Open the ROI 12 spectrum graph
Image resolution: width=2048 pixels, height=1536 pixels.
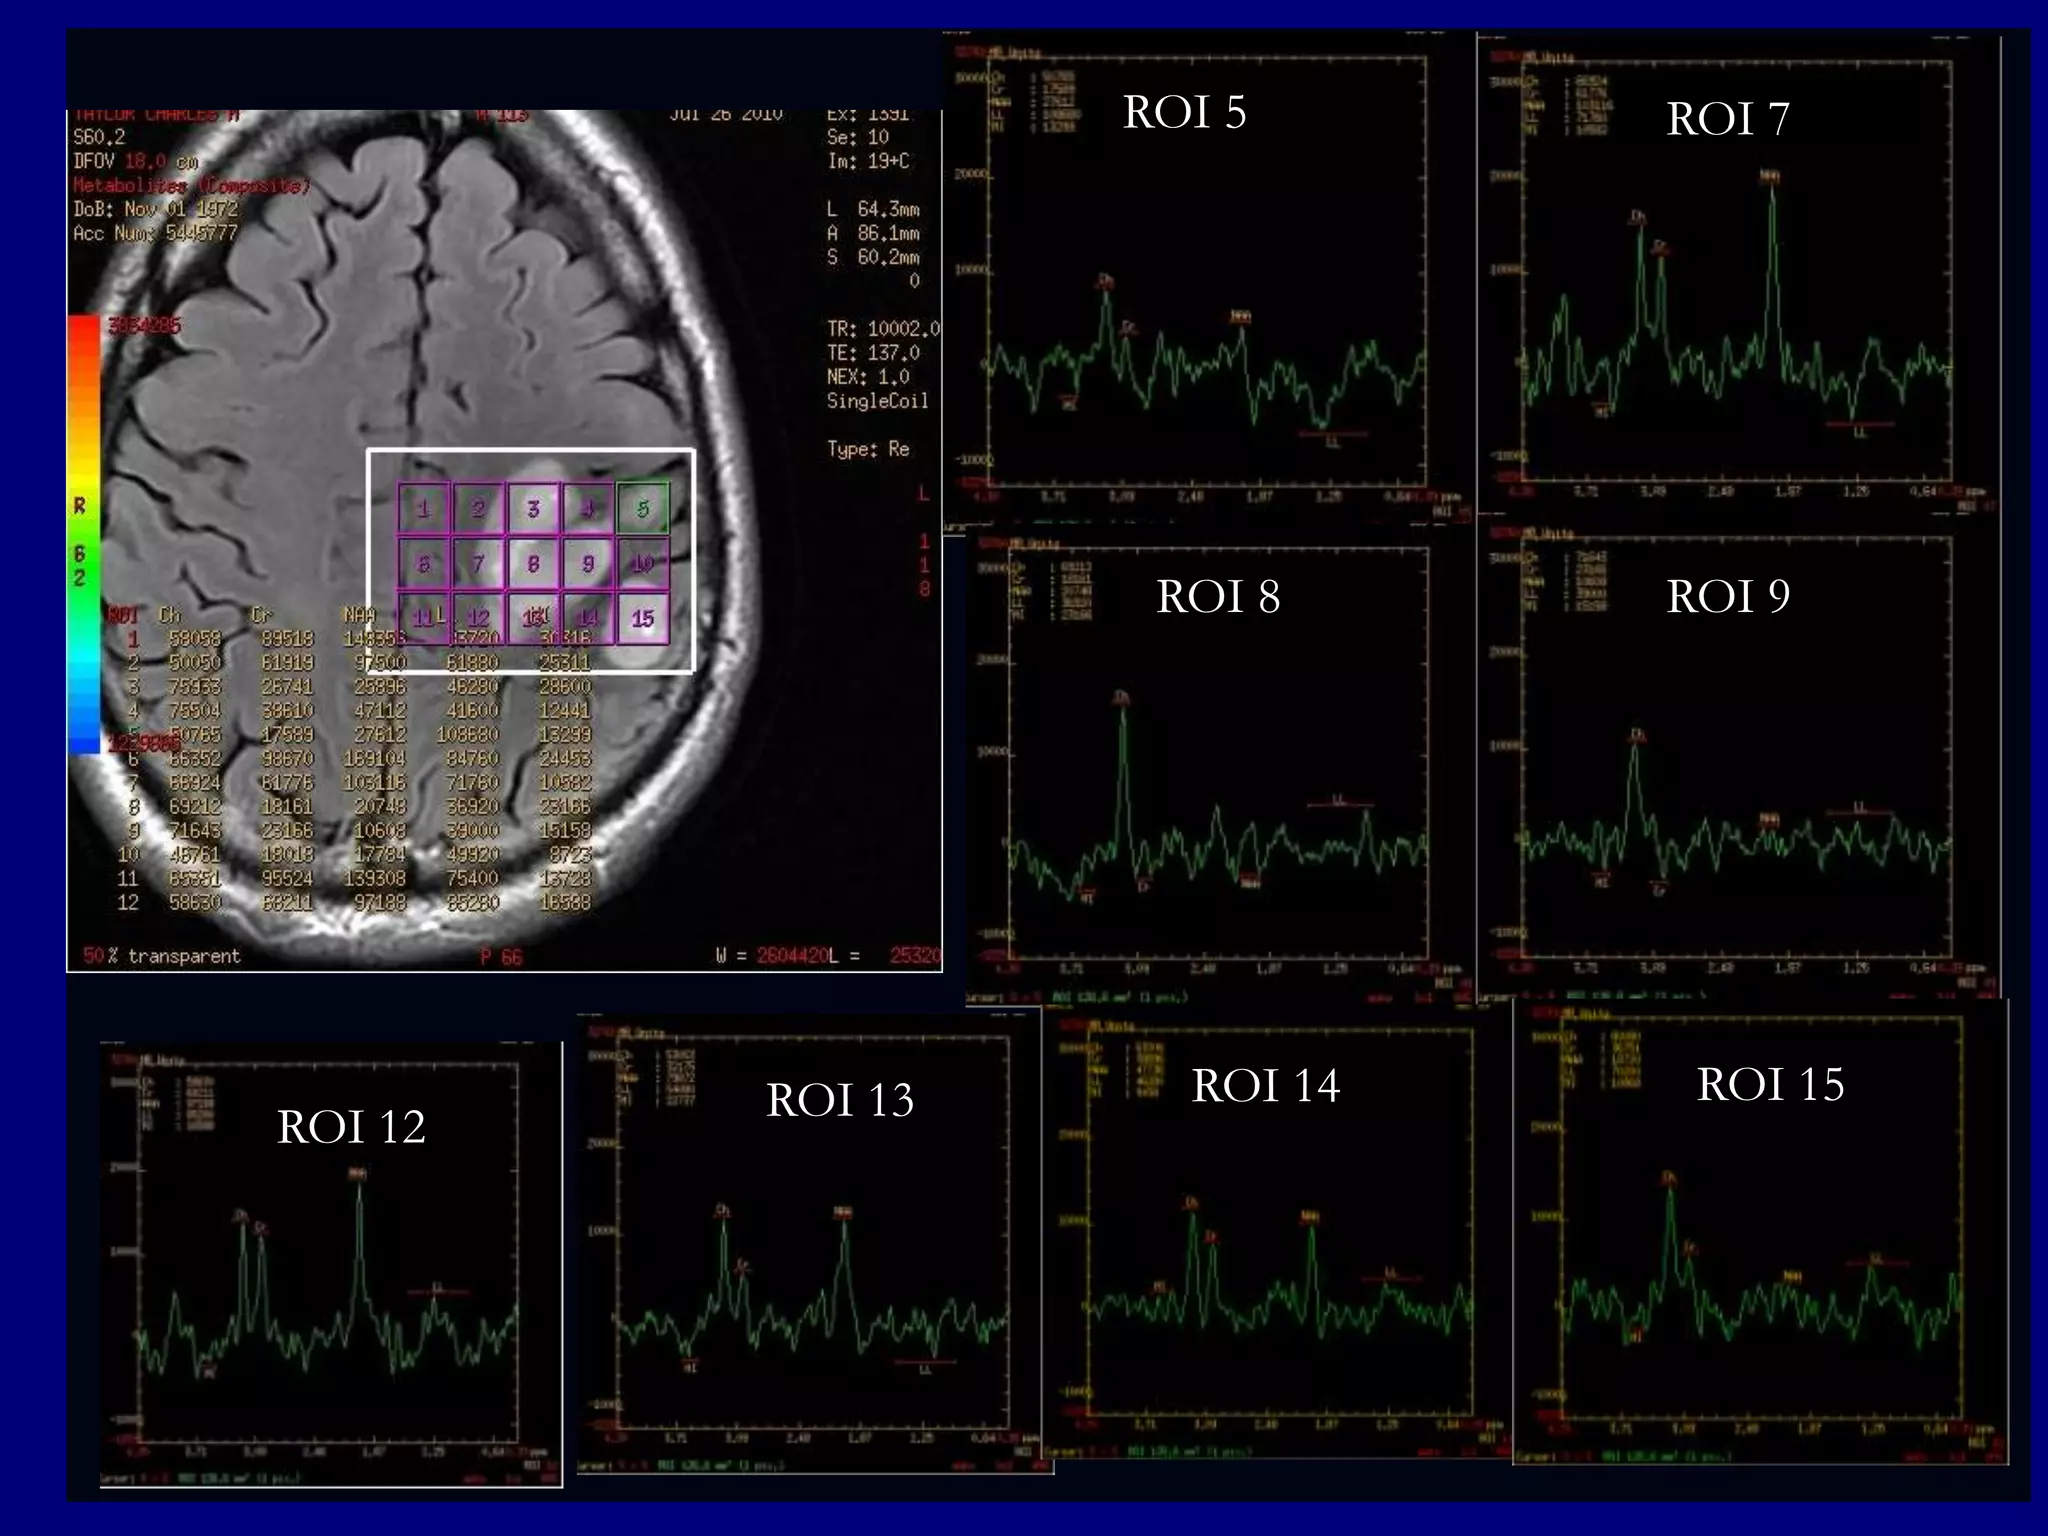[x=328, y=1250]
